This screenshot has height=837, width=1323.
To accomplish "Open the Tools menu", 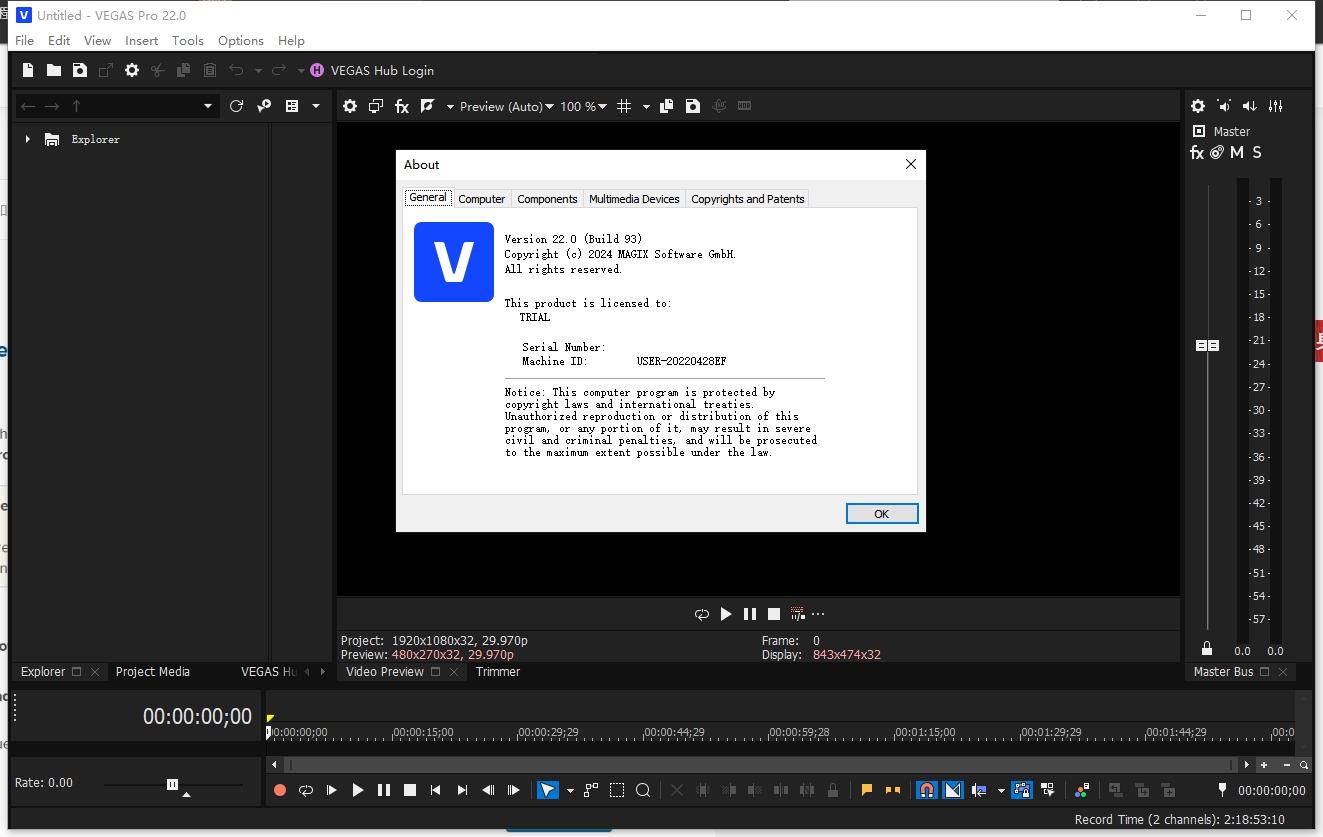I will tap(187, 41).
